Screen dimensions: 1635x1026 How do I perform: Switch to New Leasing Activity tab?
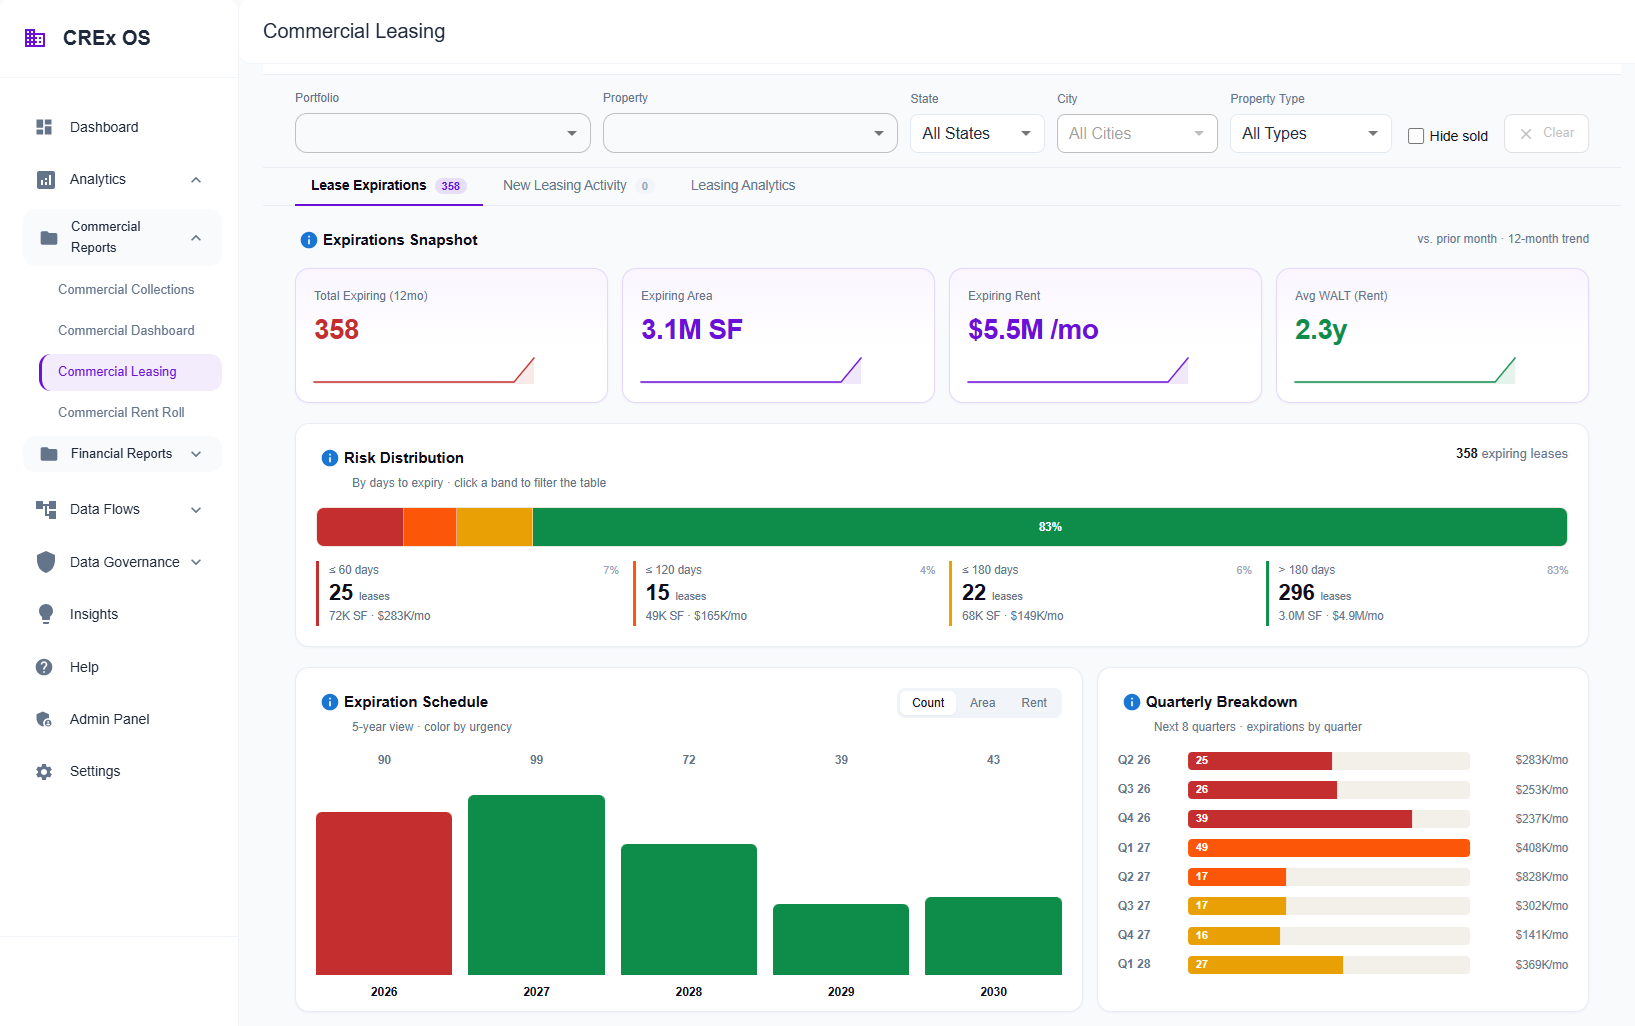(578, 186)
